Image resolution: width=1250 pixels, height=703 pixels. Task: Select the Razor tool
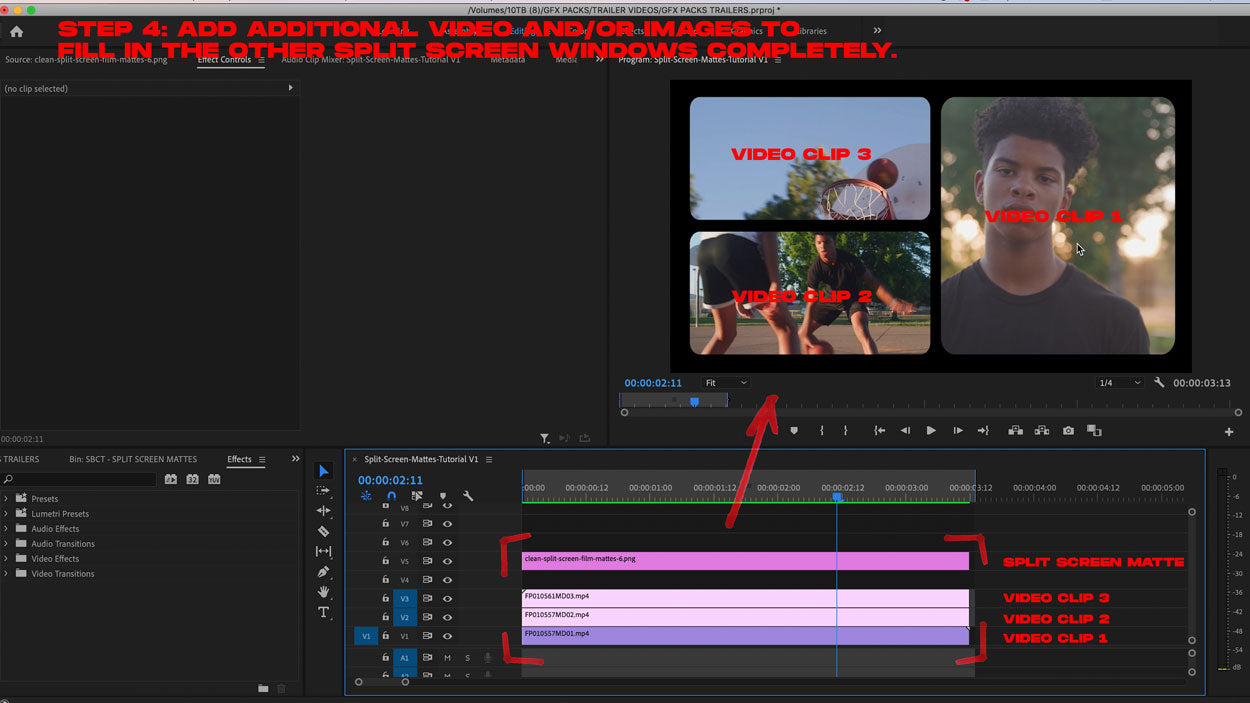pyautogui.click(x=323, y=531)
